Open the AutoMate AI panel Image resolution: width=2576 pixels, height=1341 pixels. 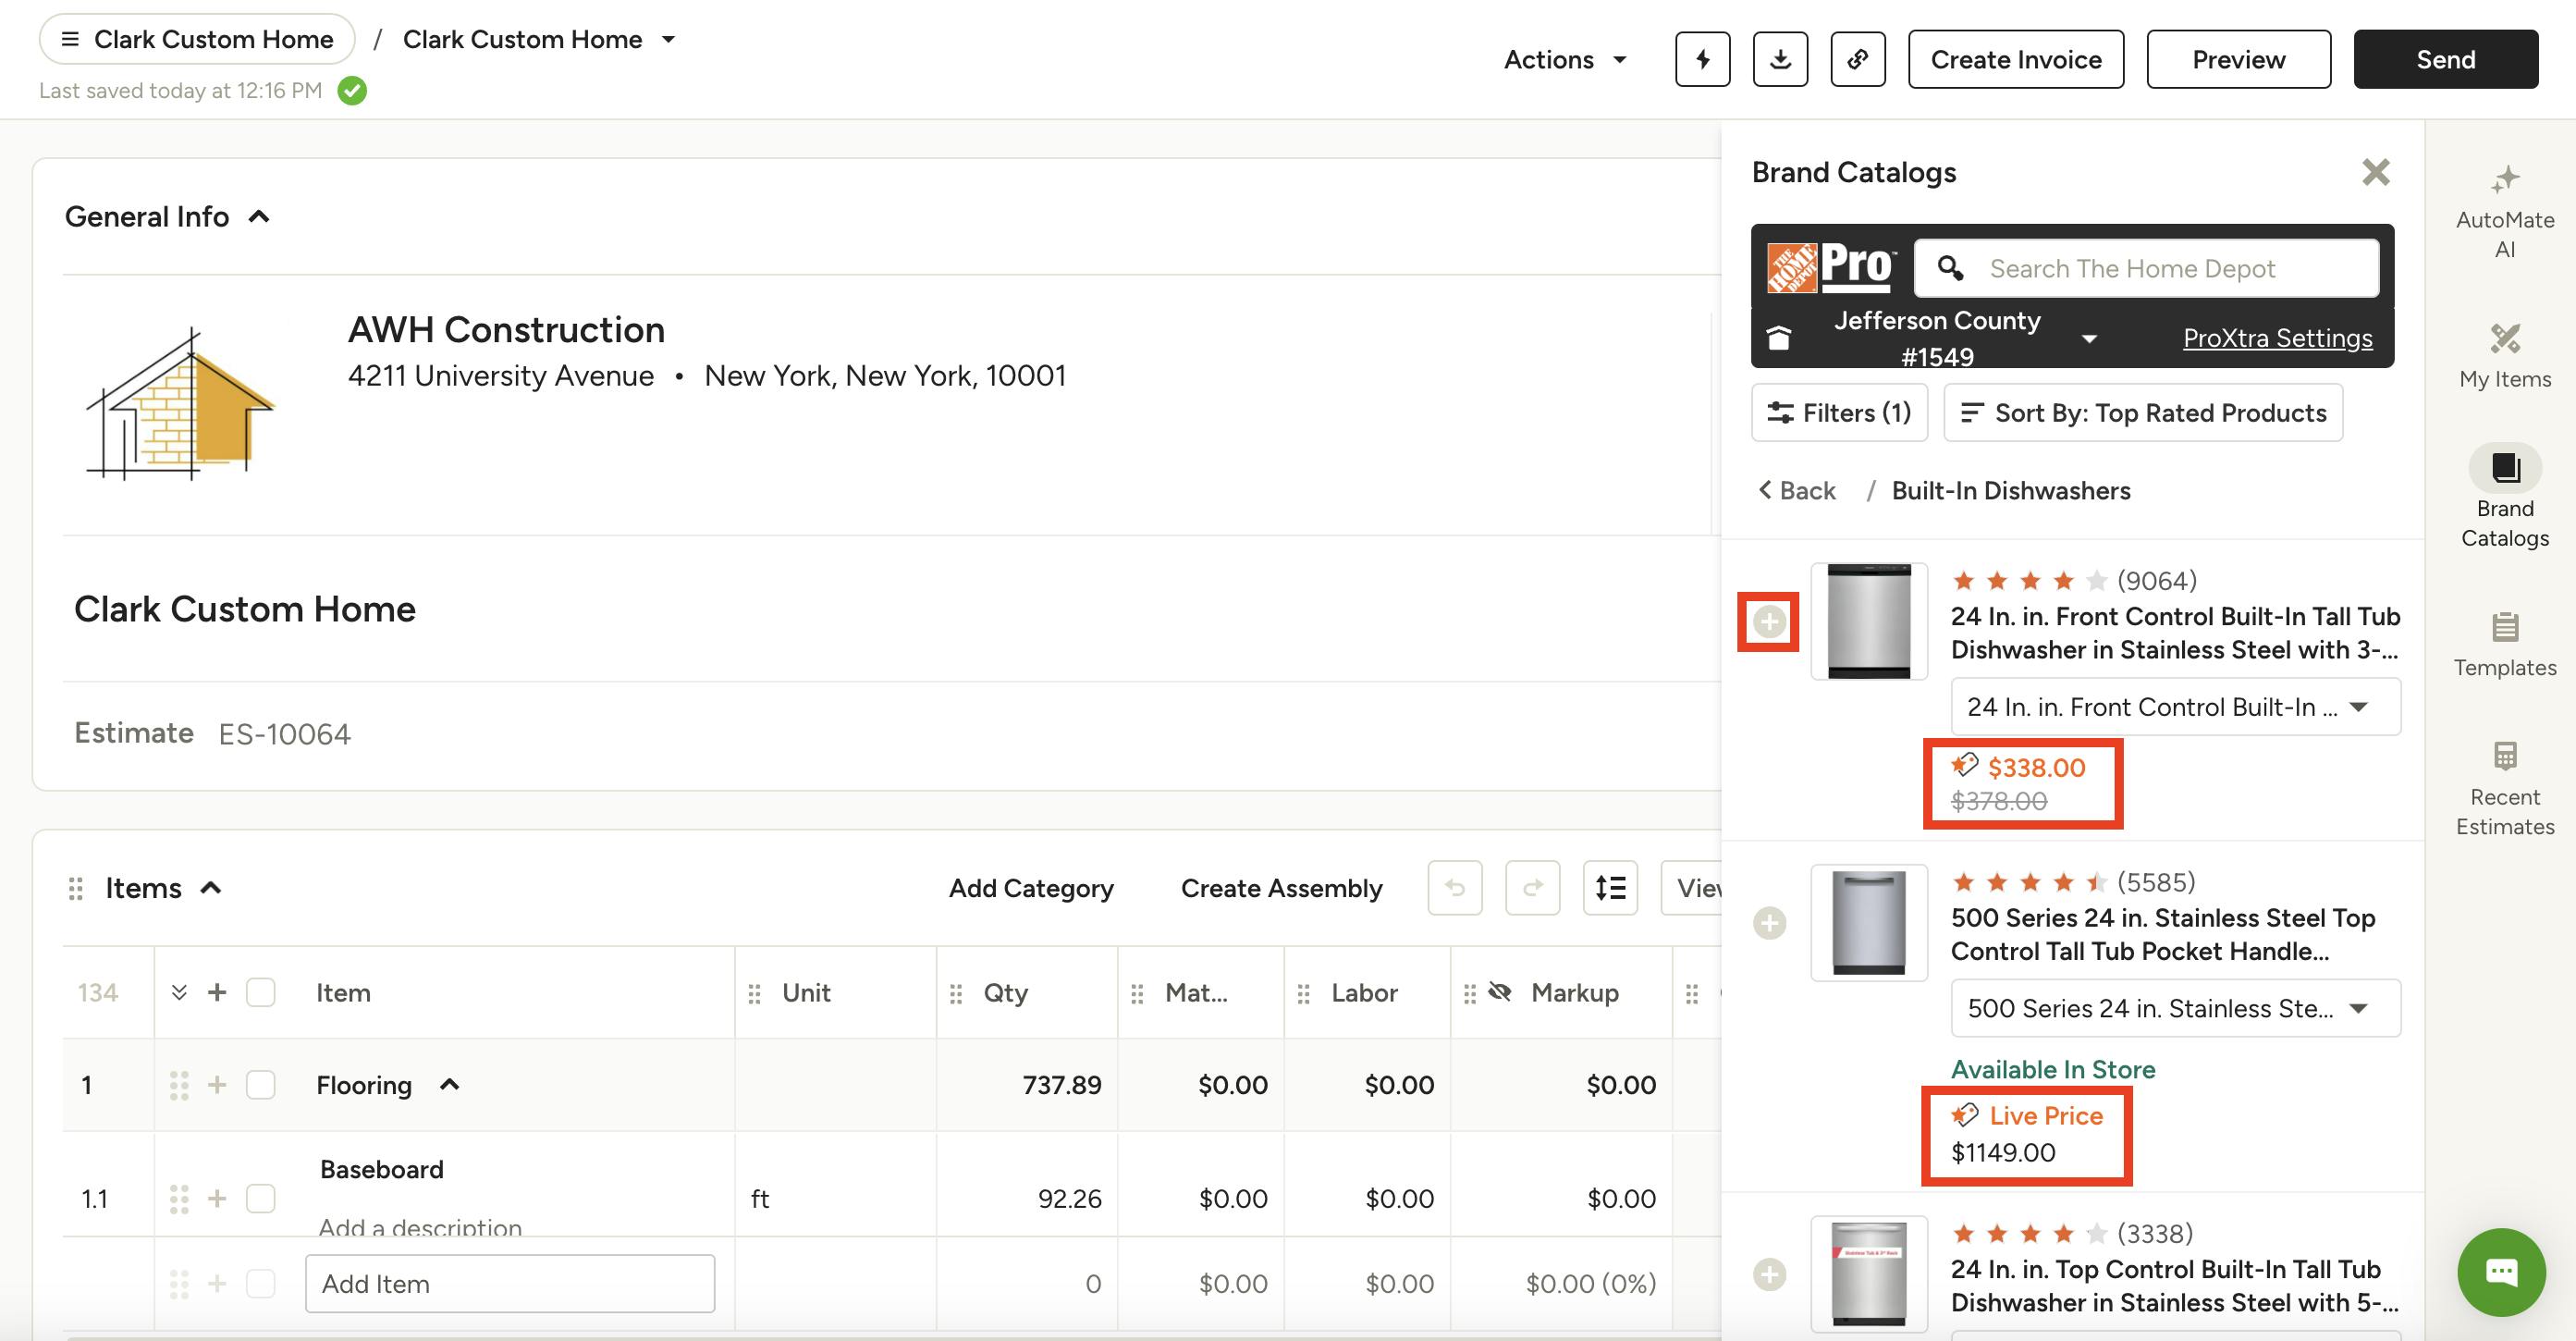pyautogui.click(x=2505, y=211)
